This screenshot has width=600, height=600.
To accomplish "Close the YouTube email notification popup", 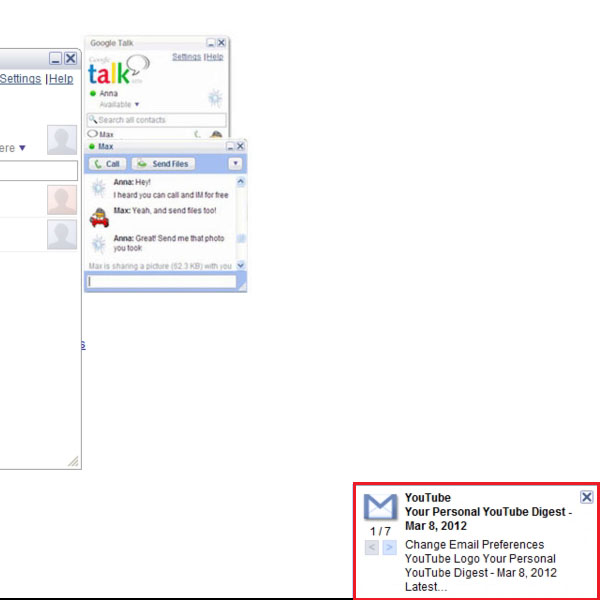I will [x=587, y=497].
